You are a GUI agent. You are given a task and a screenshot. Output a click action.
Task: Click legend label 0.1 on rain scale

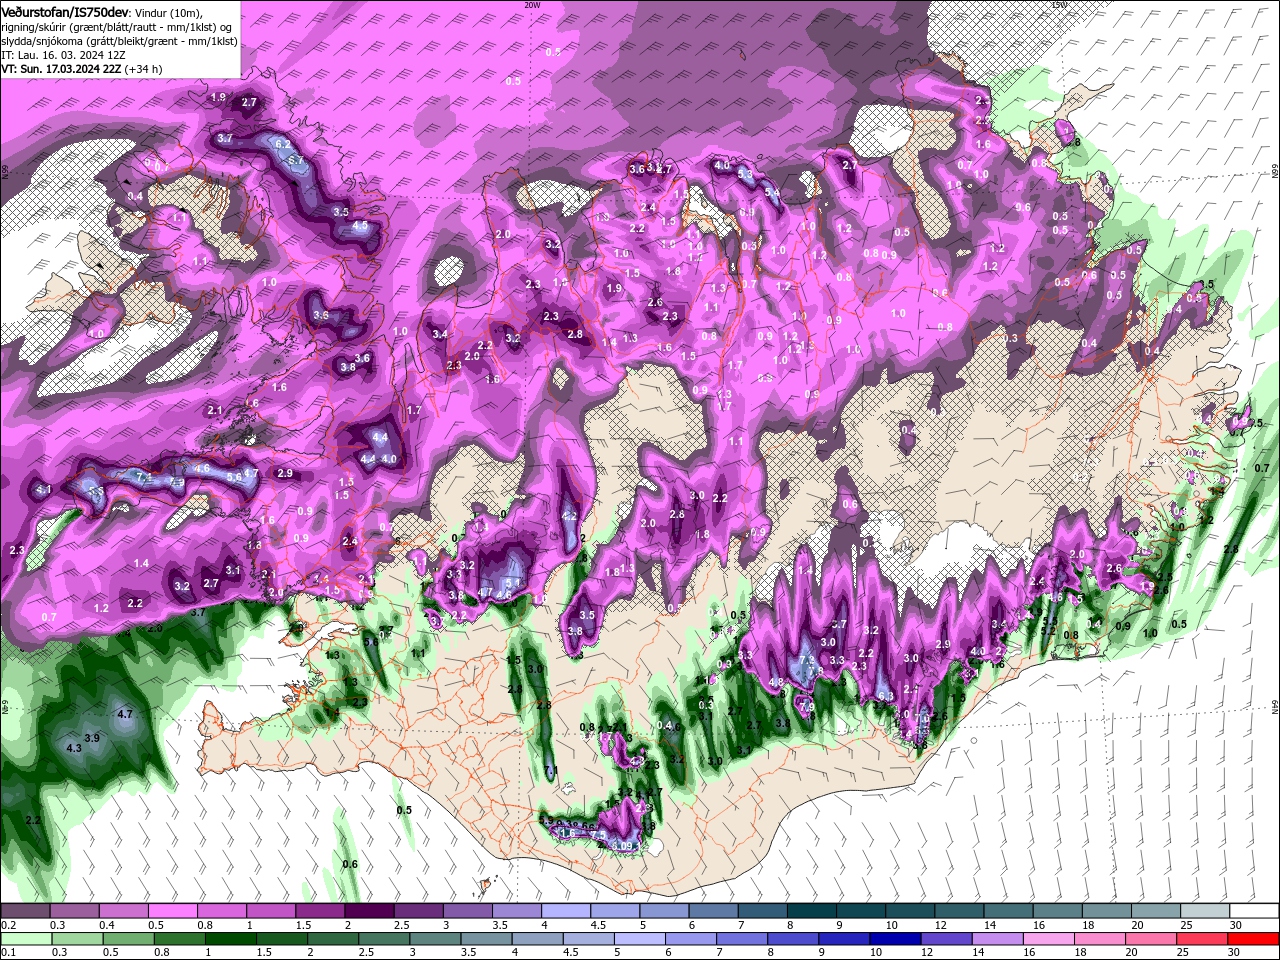click(8, 953)
